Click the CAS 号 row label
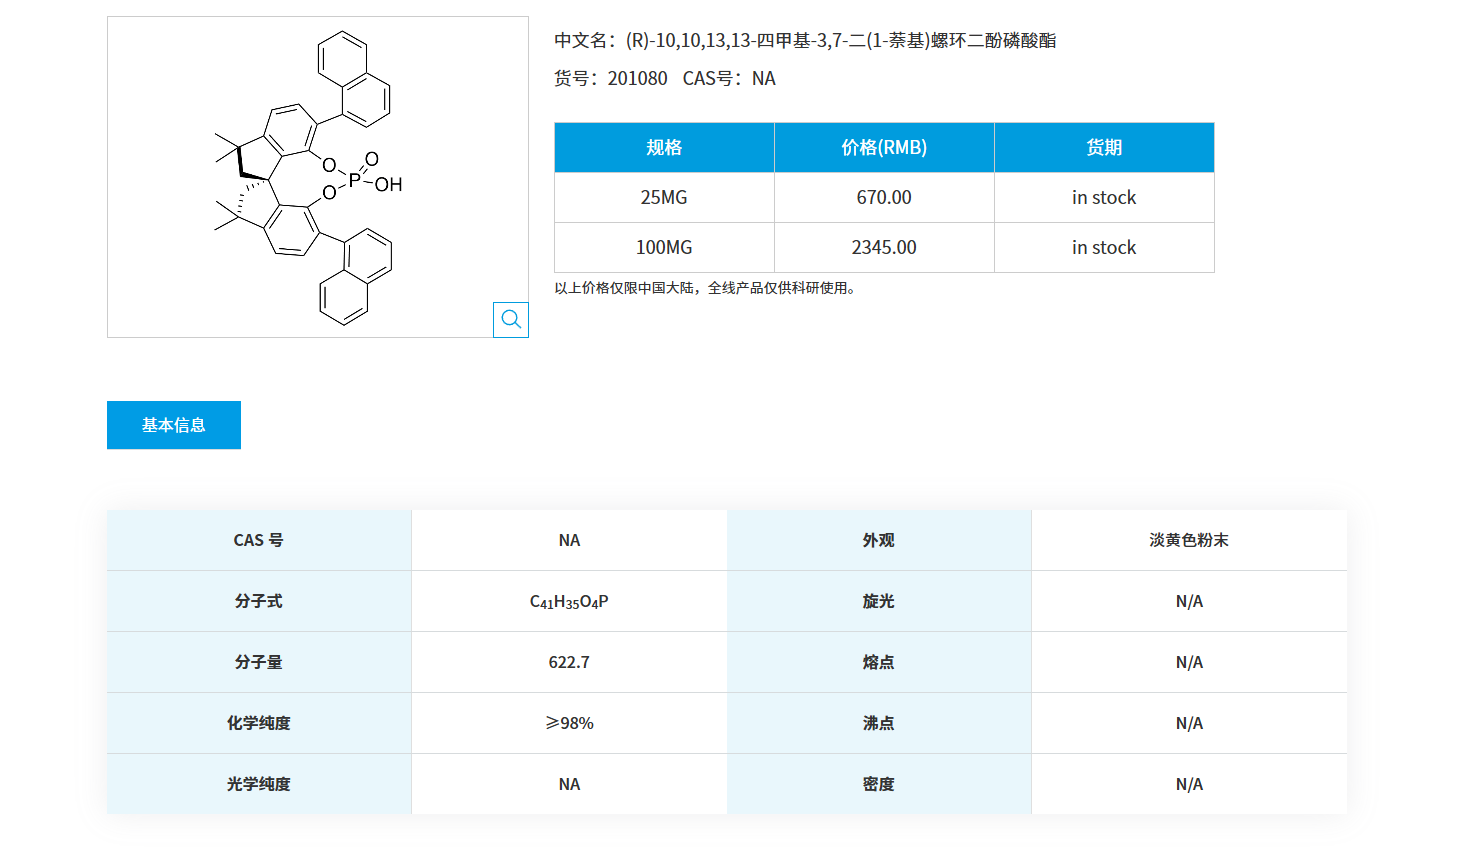1463x863 pixels. tap(258, 540)
